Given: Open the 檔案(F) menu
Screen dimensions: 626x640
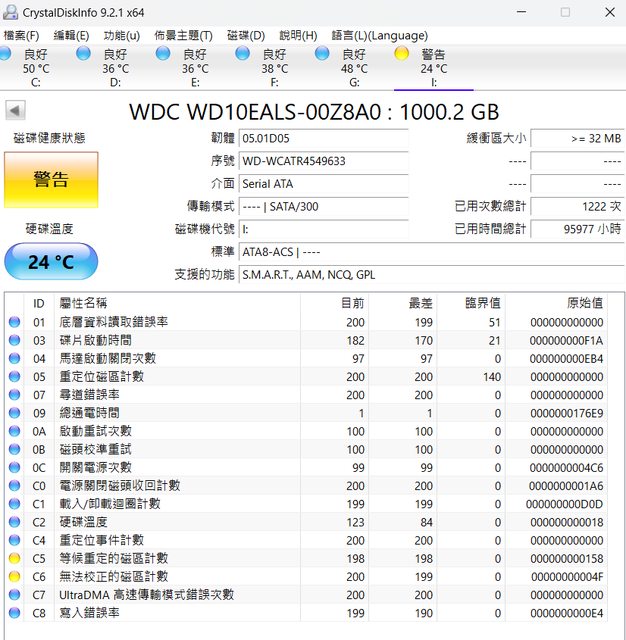Looking at the screenshot, I should (x=22, y=35).
